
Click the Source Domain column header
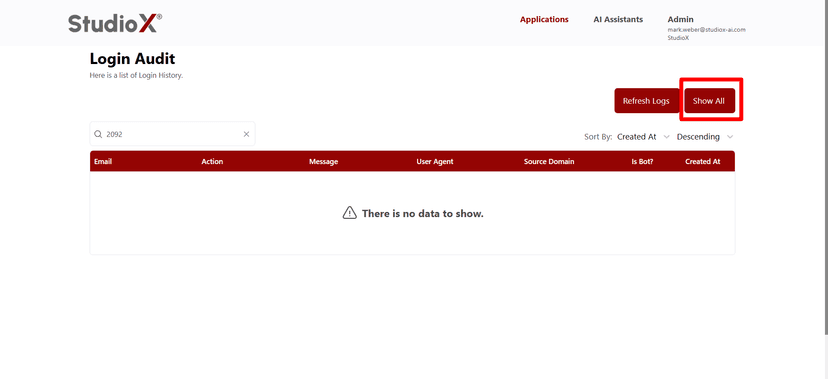click(549, 162)
